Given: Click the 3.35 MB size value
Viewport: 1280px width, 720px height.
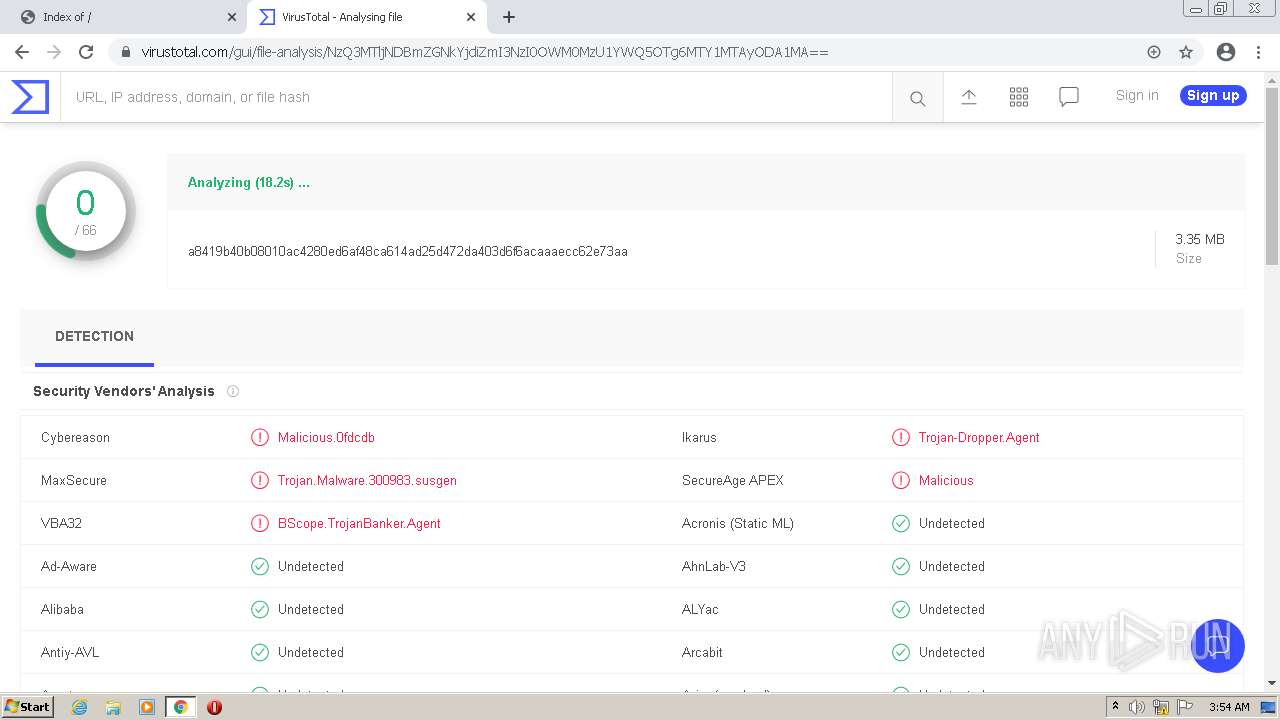Looking at the screenshot, I should coord(1200,239).
